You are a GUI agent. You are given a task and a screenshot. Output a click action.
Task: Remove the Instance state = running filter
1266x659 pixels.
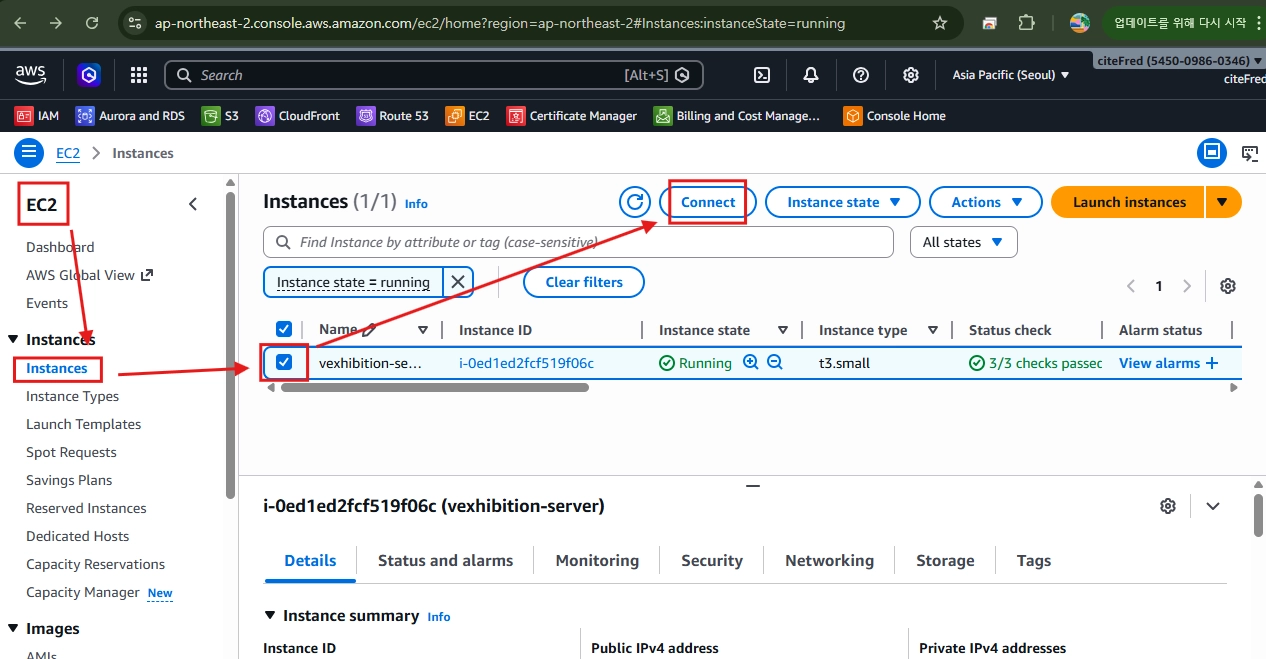(458, 282)
